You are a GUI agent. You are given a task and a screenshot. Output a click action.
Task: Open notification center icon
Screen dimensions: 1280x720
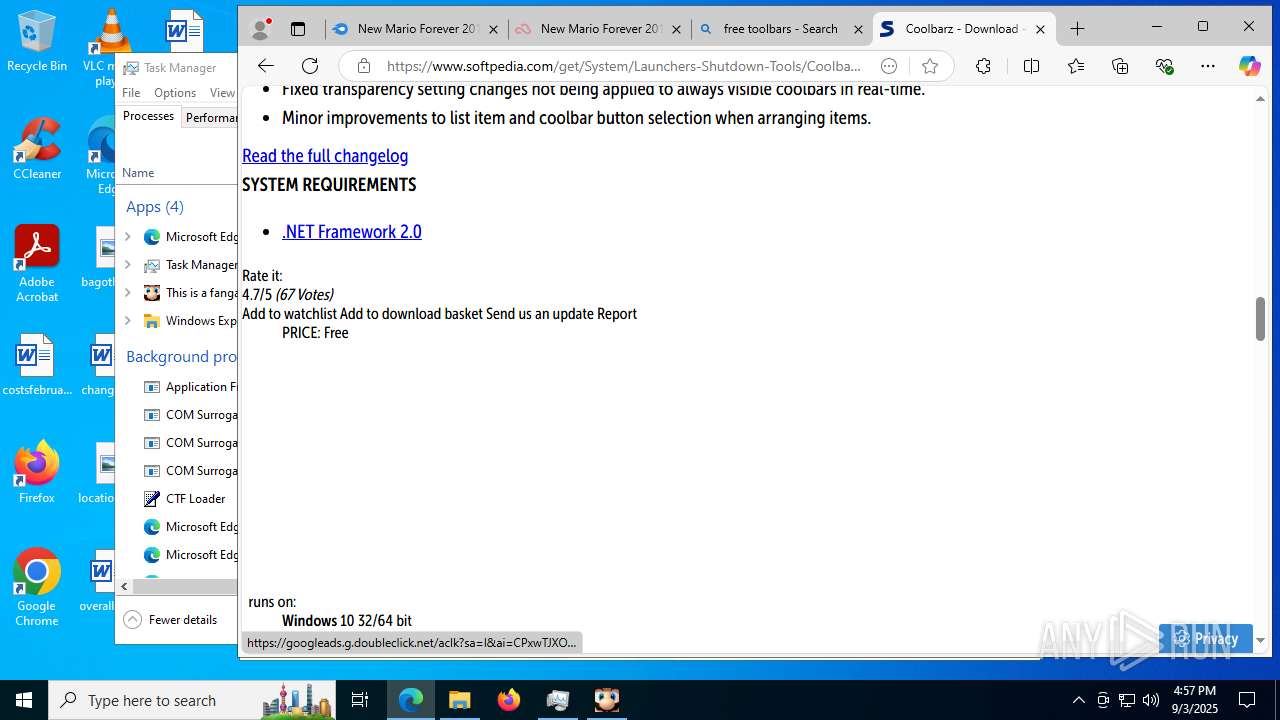[x=1247, y=700]
